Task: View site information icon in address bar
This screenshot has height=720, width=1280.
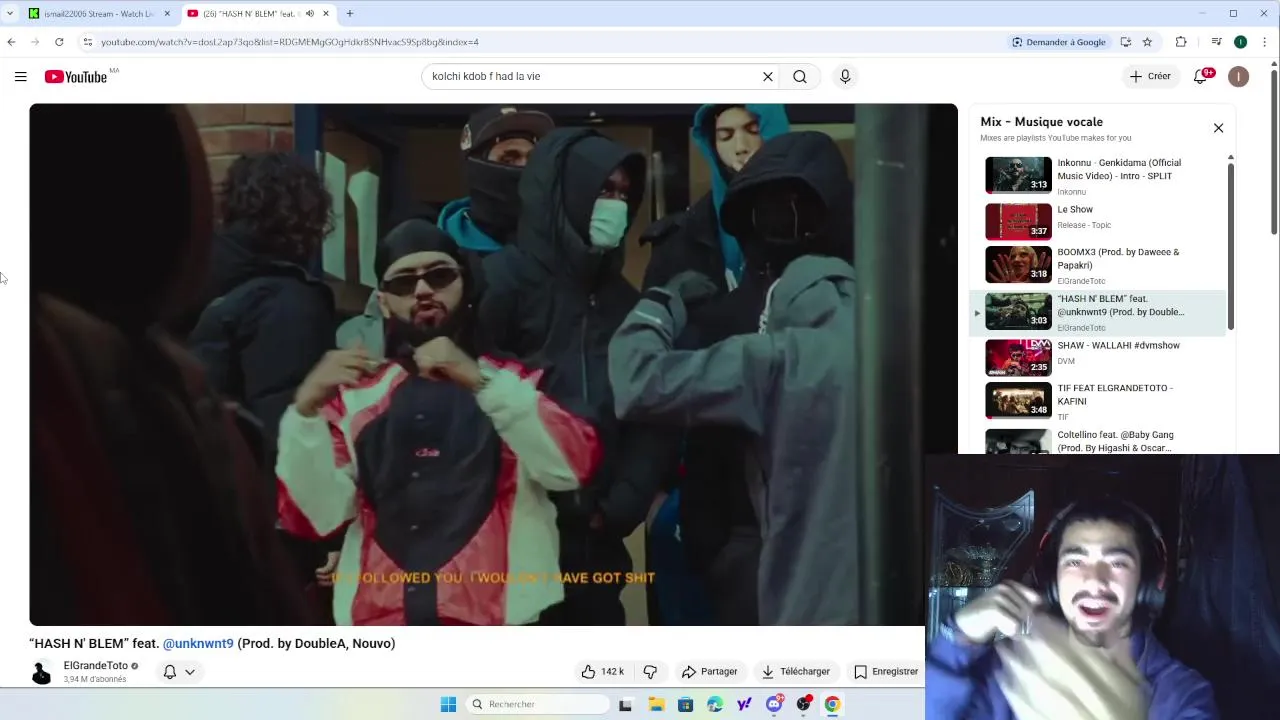Action: point(88,42)
